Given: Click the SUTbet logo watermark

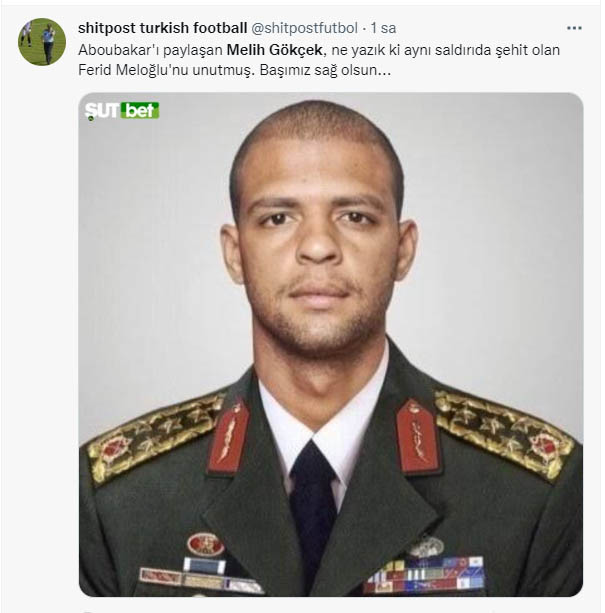Looking at the screenshot, I should [x=122, y=110].
